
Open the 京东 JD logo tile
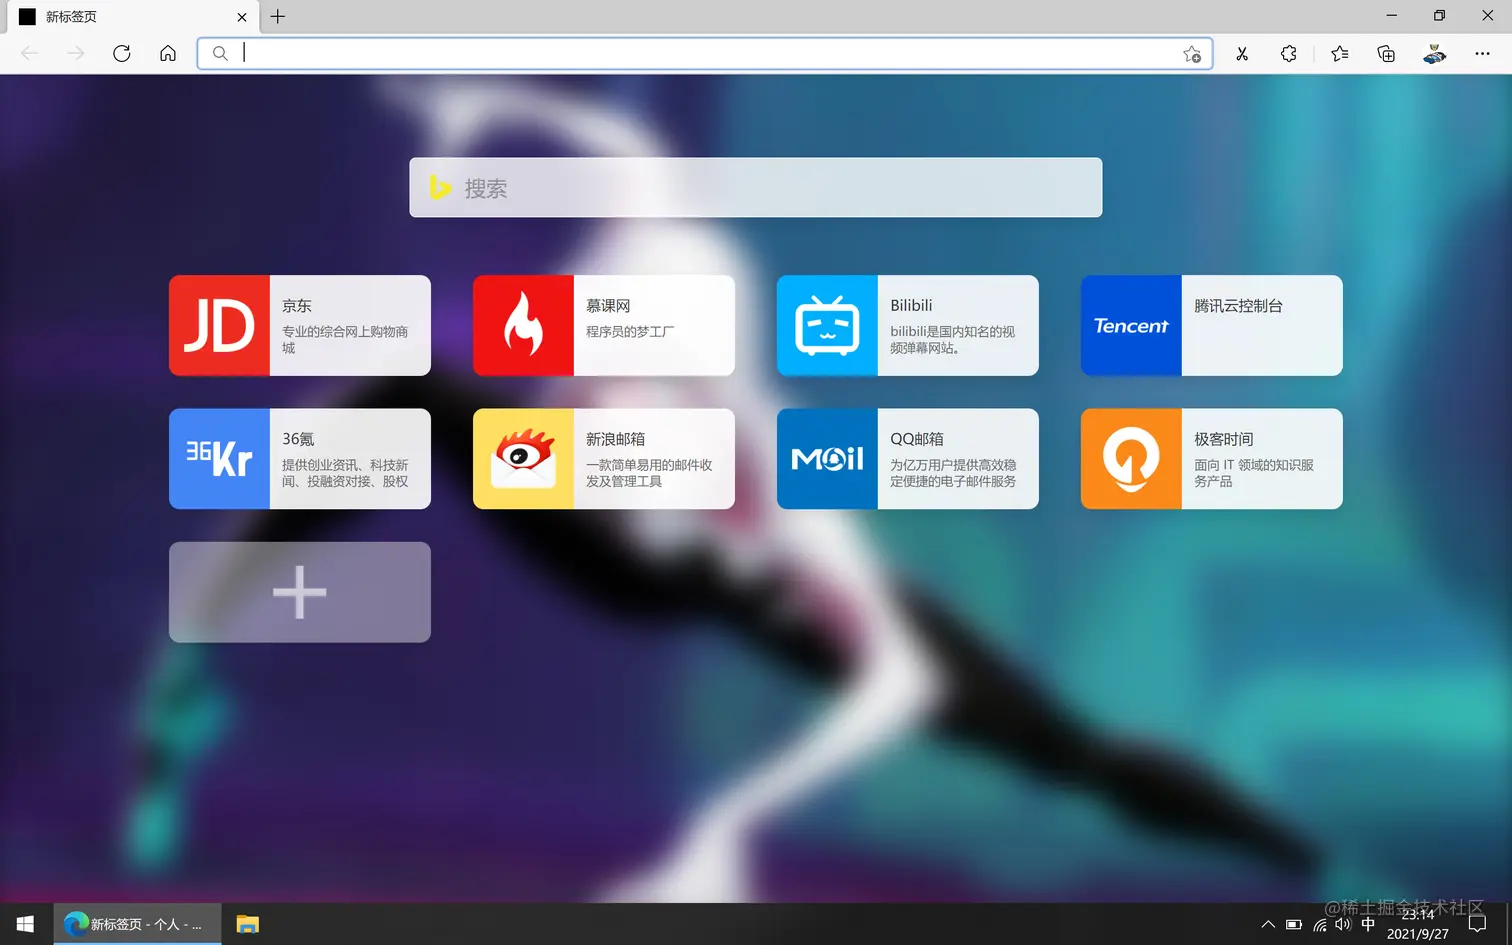[x=219, y=325]
